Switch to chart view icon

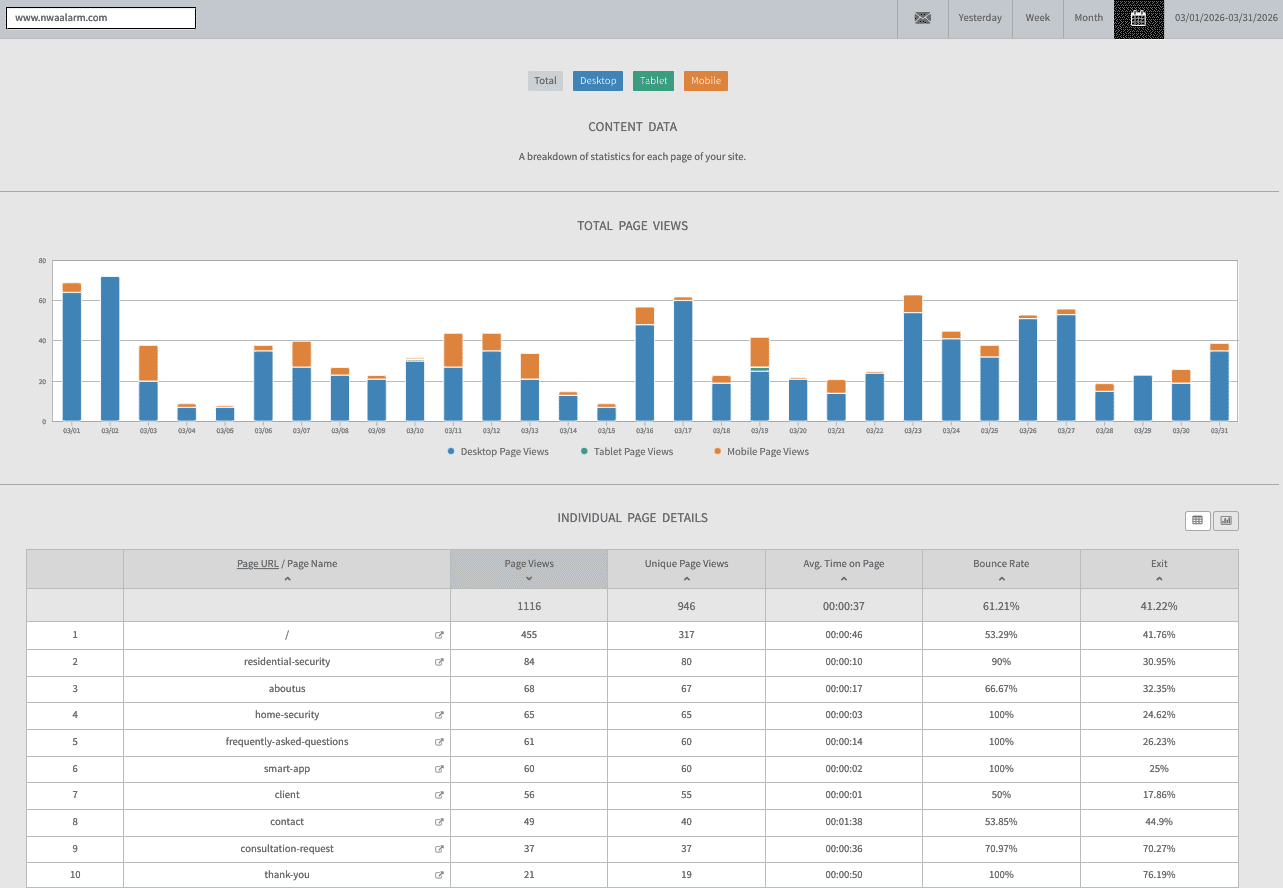(x=1225, y=520)
